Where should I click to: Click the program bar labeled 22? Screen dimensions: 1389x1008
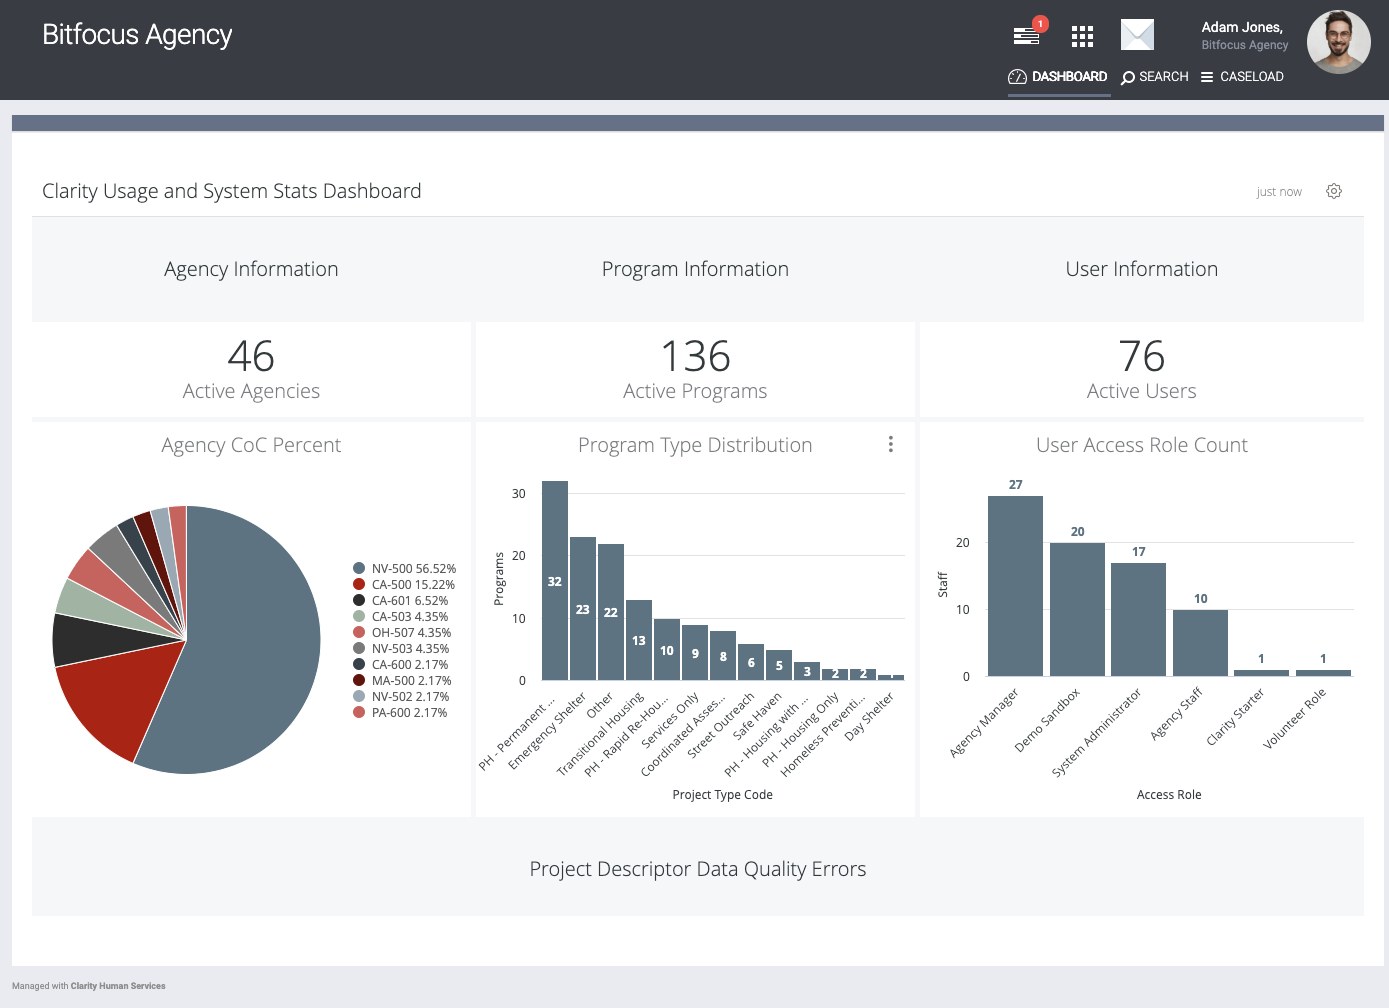point(611,612)
